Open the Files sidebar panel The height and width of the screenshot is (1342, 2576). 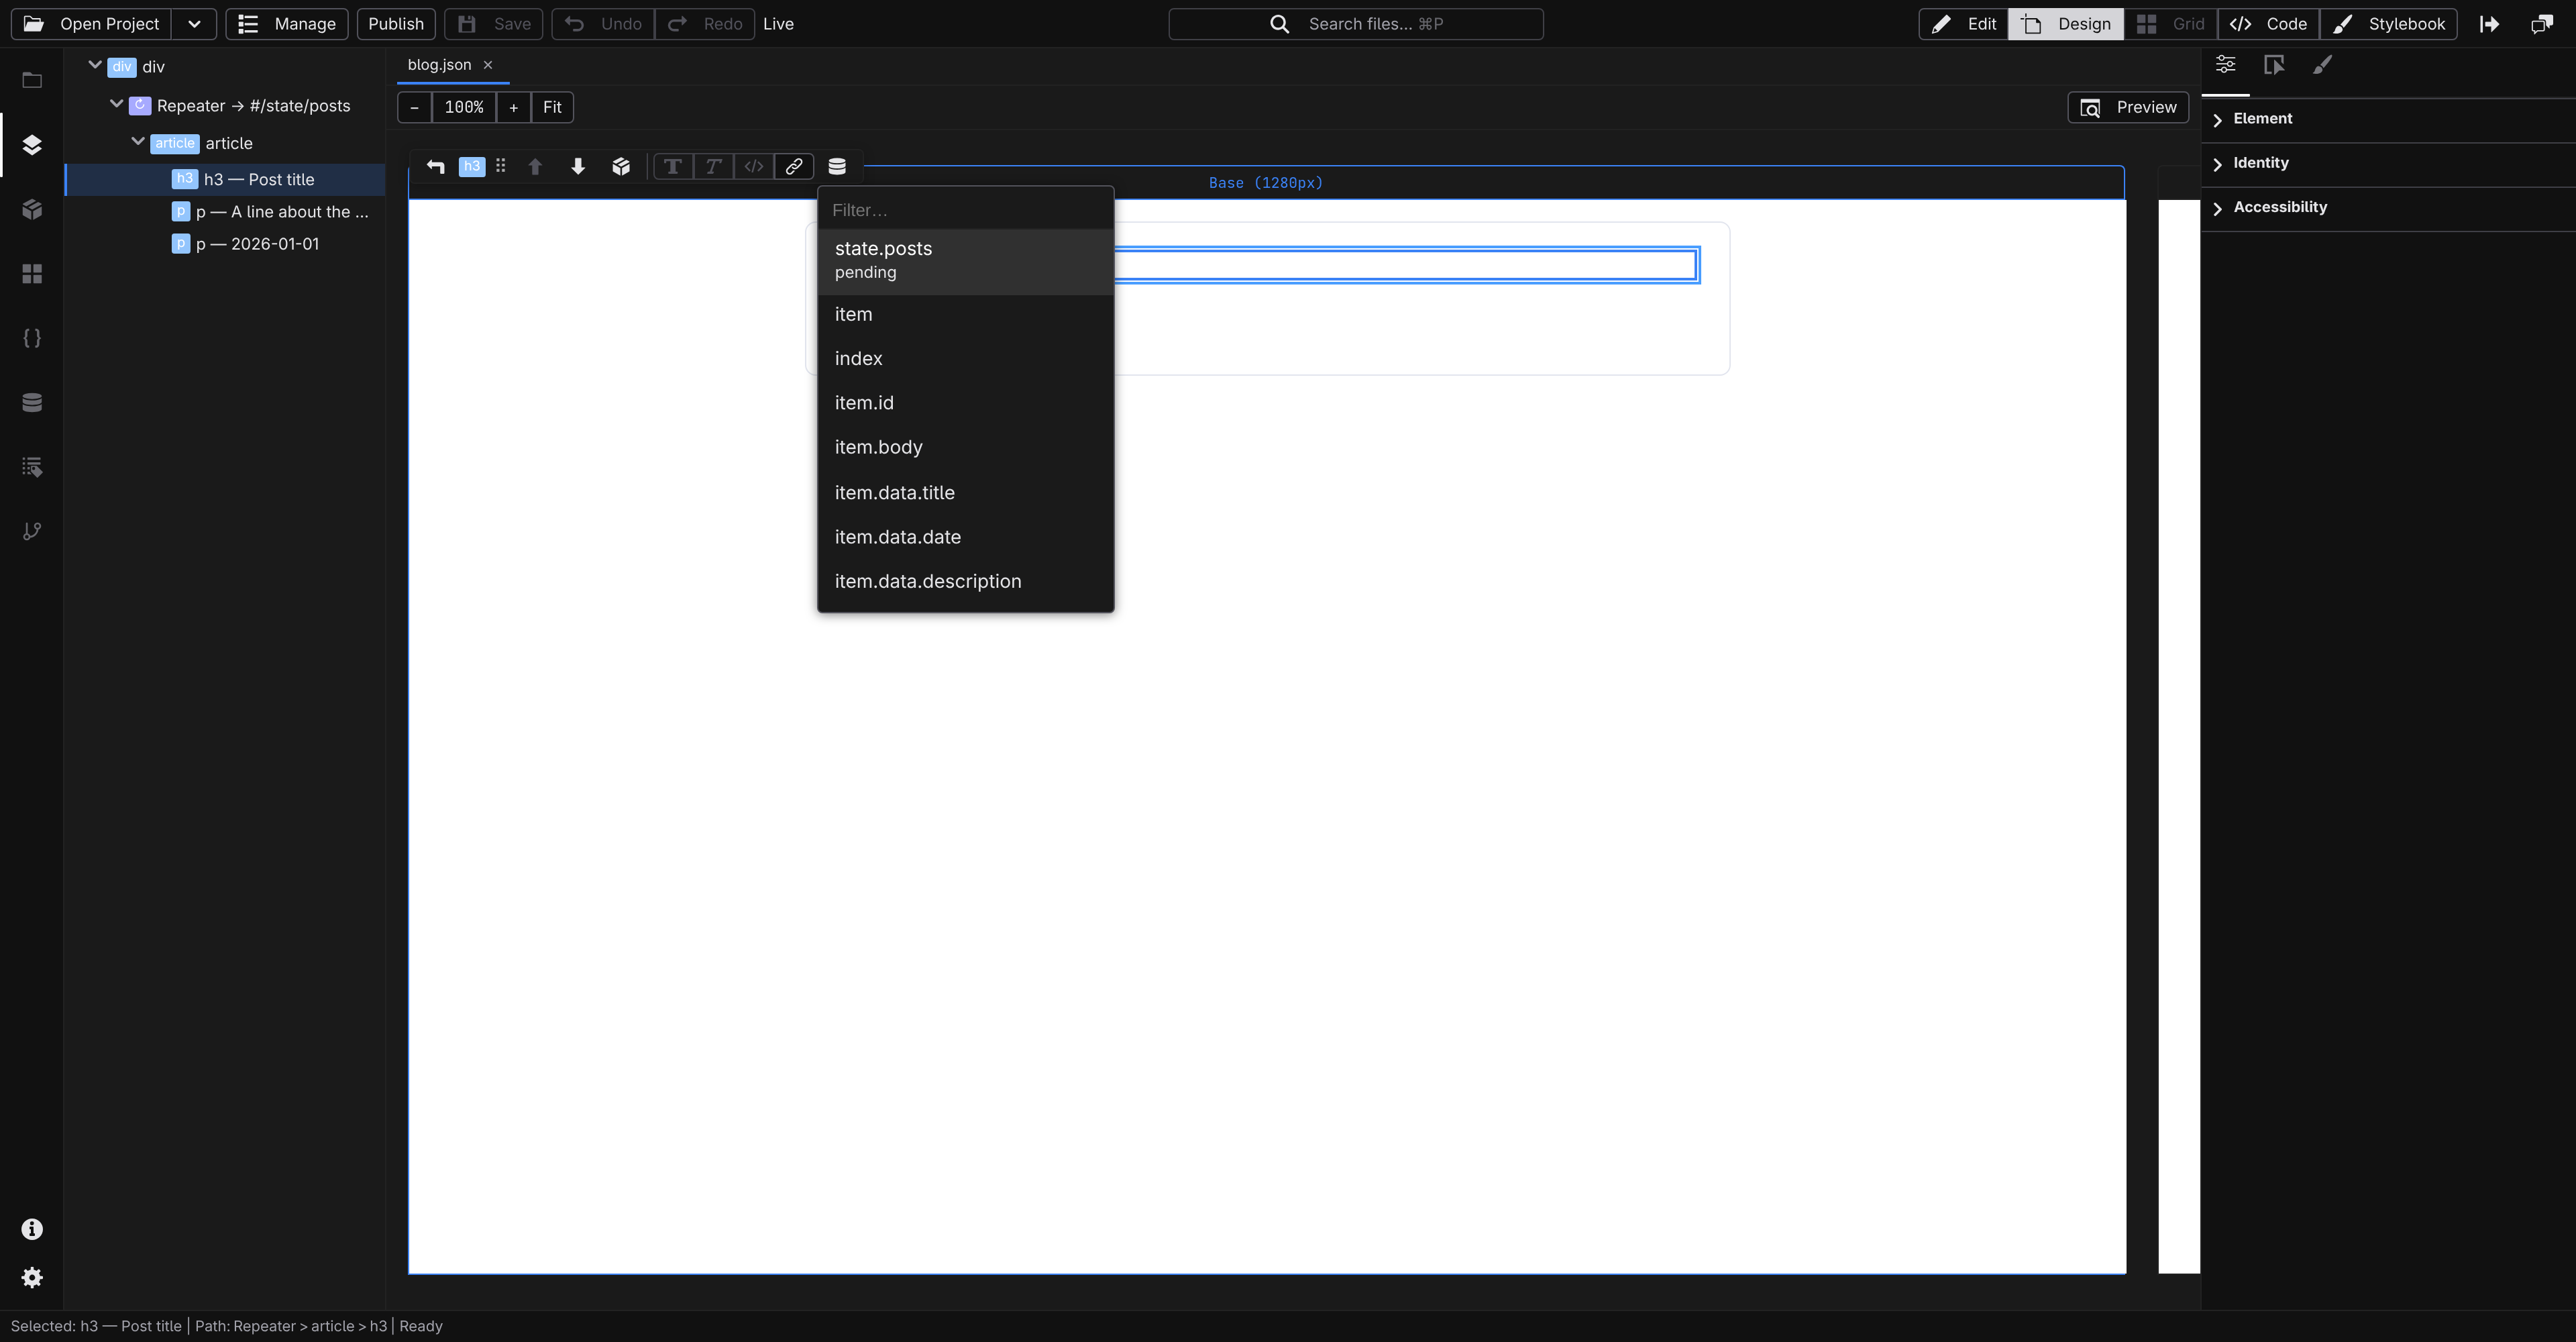(32, 80)
